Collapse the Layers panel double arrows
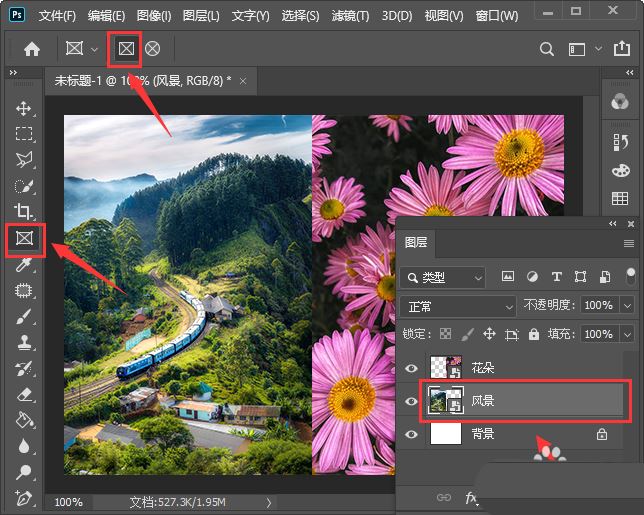This screenshot has width=644, height=515. point(613,223)
